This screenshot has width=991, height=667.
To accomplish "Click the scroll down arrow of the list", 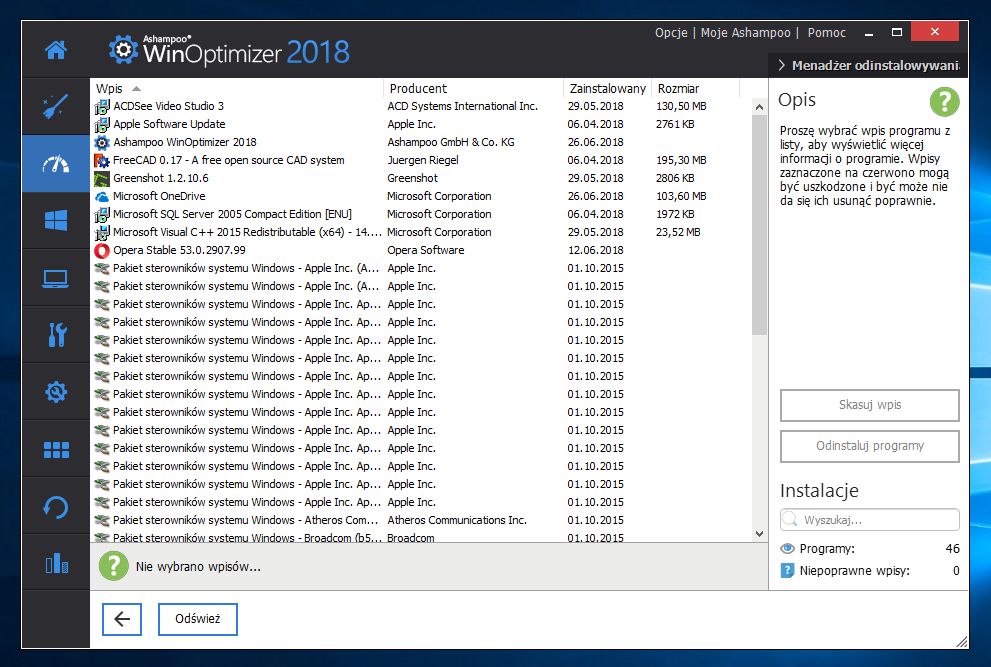I will pyautogui.click(x=759, y=534).
